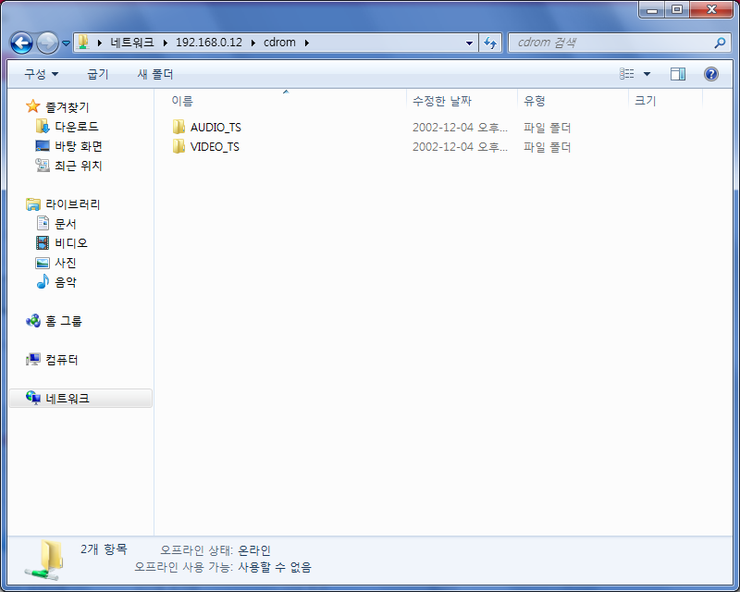Image resolution: width=740 pixels, height=592 pixels.
Task: Open 음악 library in sidebar
Action: coord(65,282)
